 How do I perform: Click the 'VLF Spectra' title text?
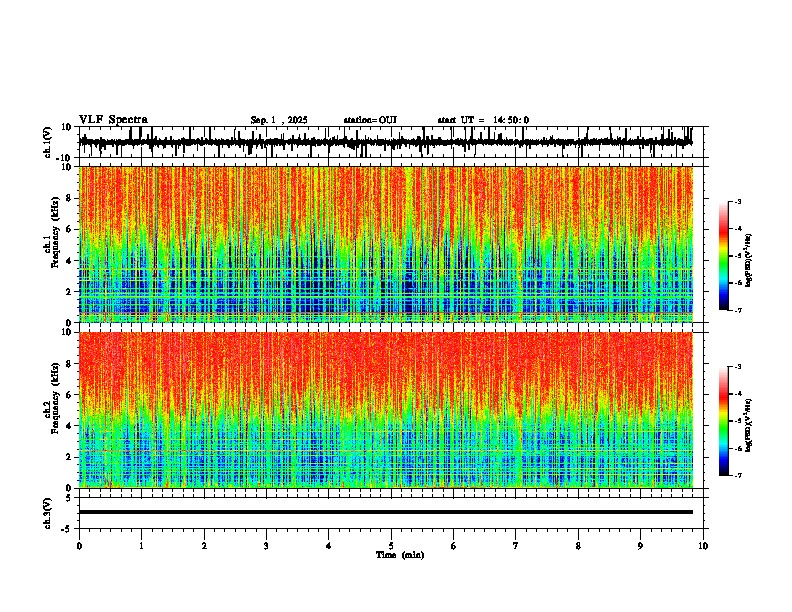(x=113, y=119)
